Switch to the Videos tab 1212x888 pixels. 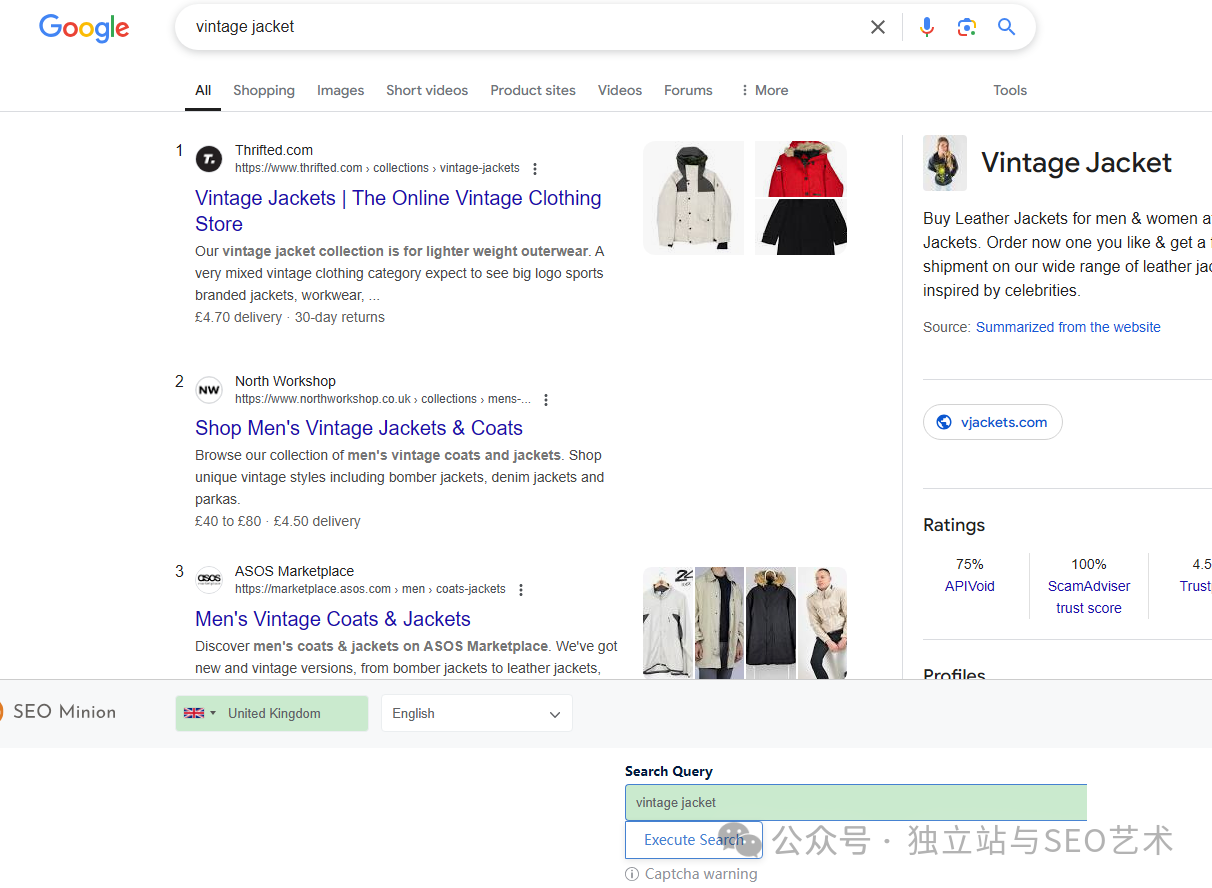[620, 90]
